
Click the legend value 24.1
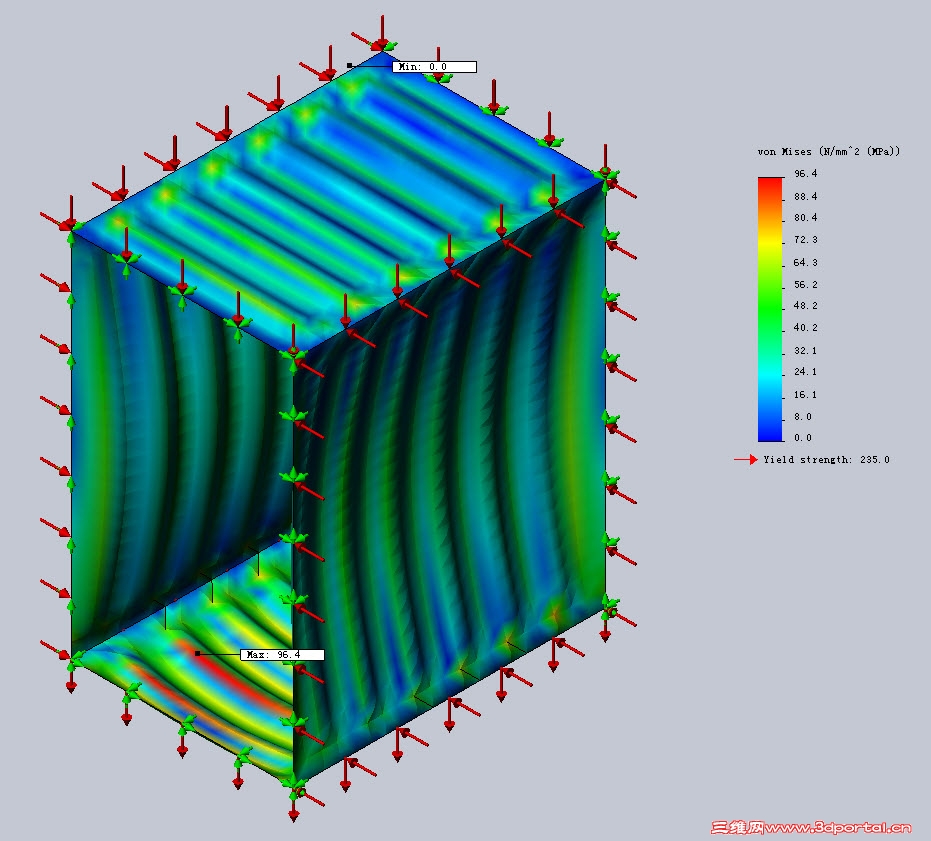pyautogui.click(x=806, y=371)
